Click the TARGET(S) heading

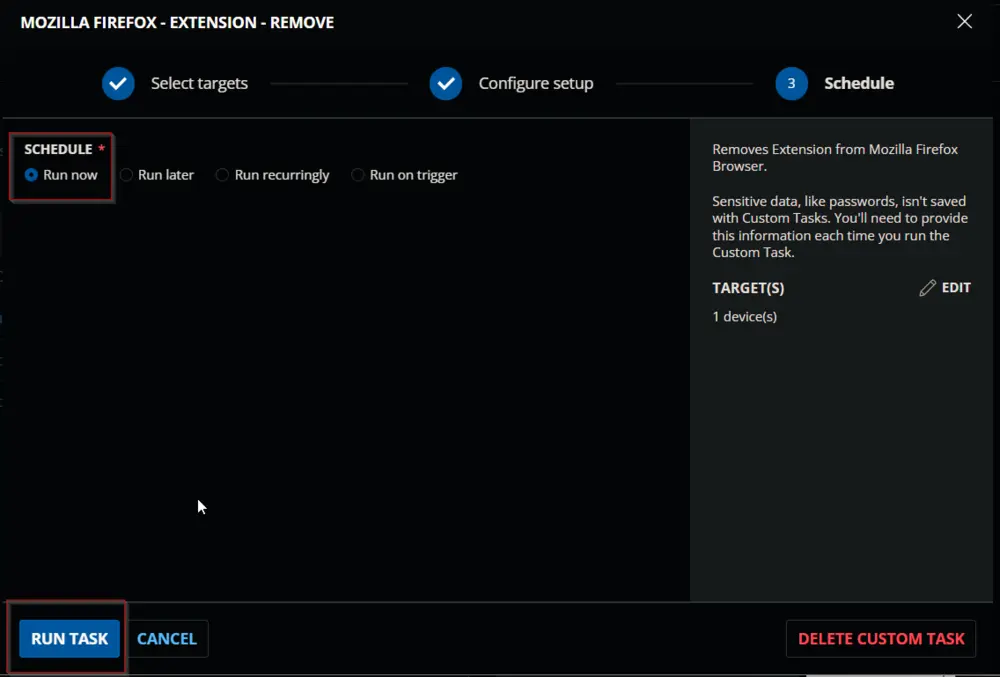pos(748,288)
